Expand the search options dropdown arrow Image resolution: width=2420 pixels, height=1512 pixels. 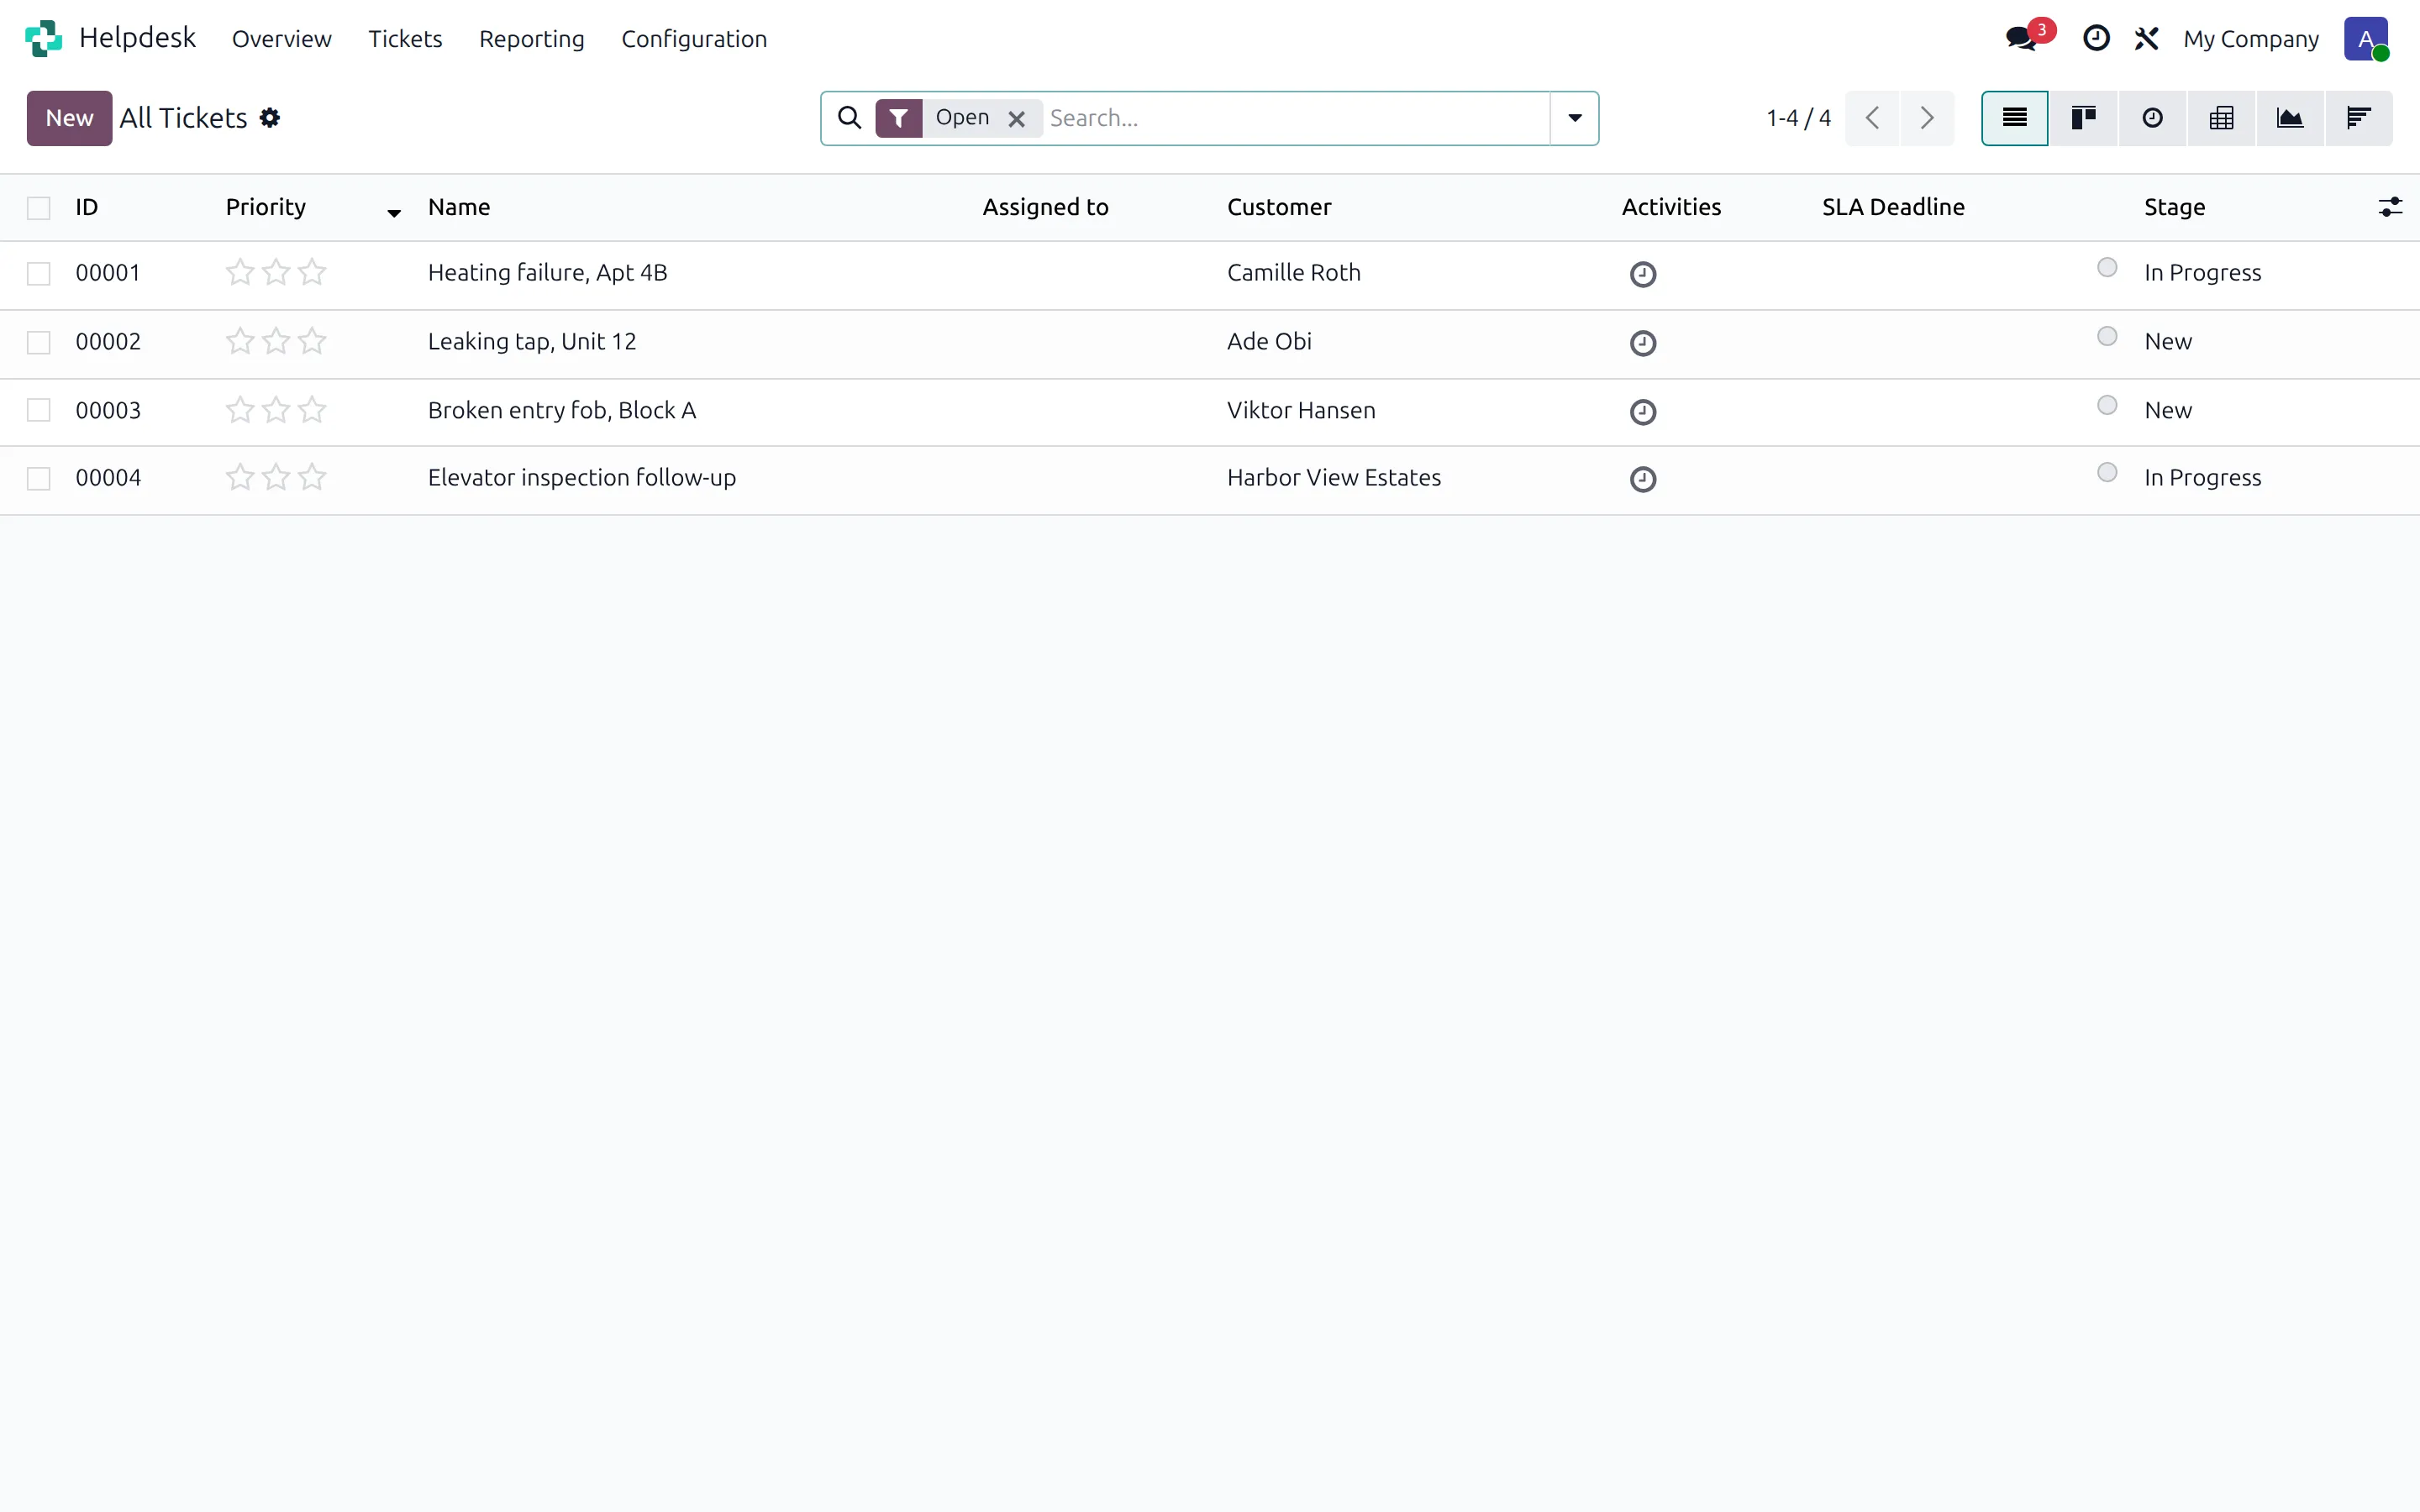coord(1575,118)
